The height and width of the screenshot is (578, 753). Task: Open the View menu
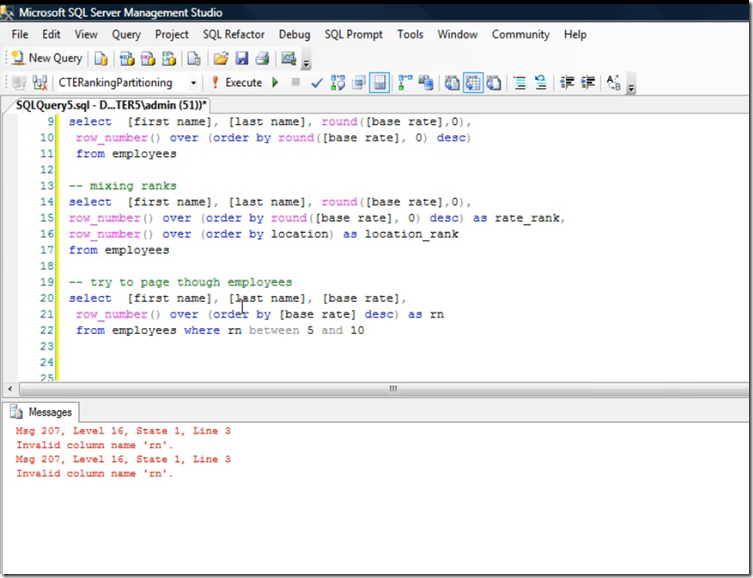click(86, 35)
